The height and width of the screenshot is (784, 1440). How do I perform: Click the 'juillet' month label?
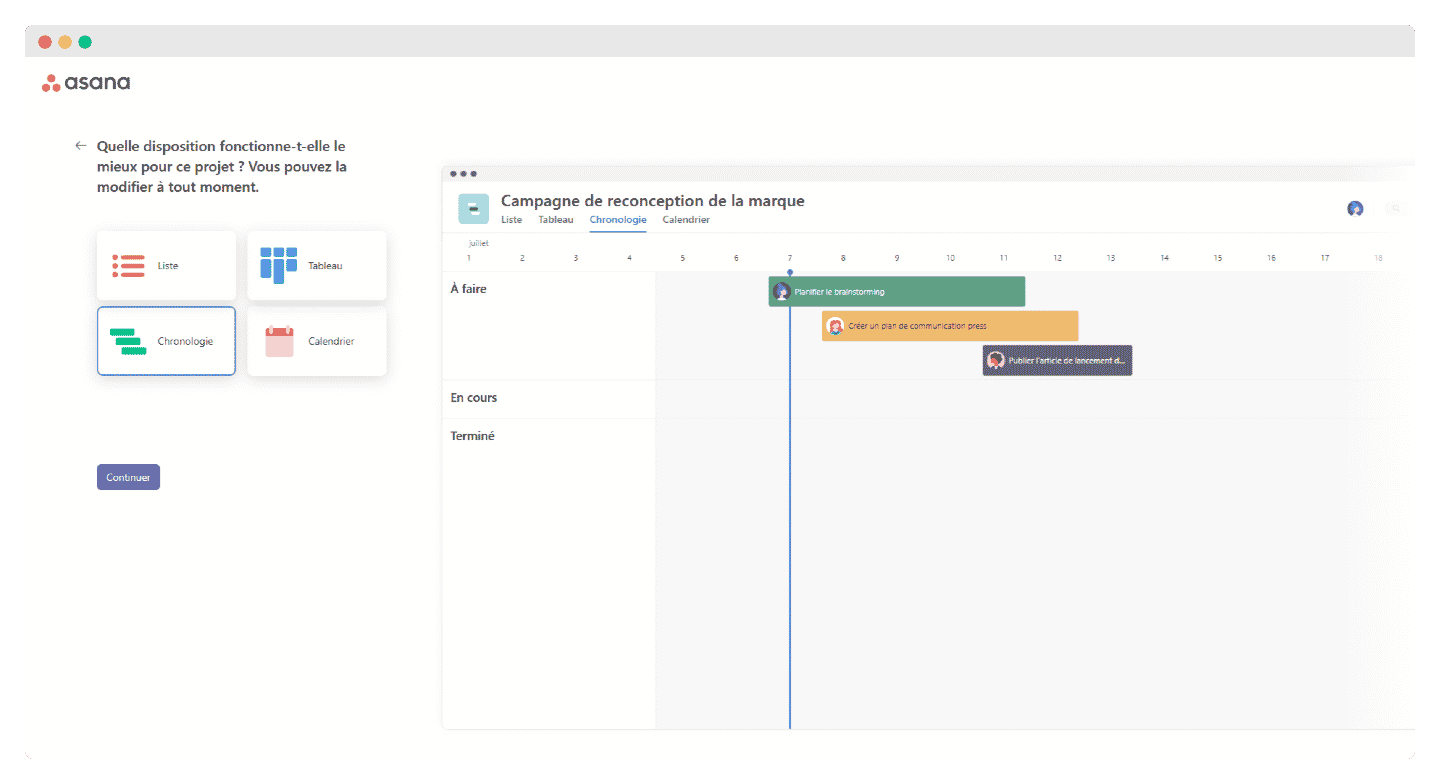[x=479, y=243]
